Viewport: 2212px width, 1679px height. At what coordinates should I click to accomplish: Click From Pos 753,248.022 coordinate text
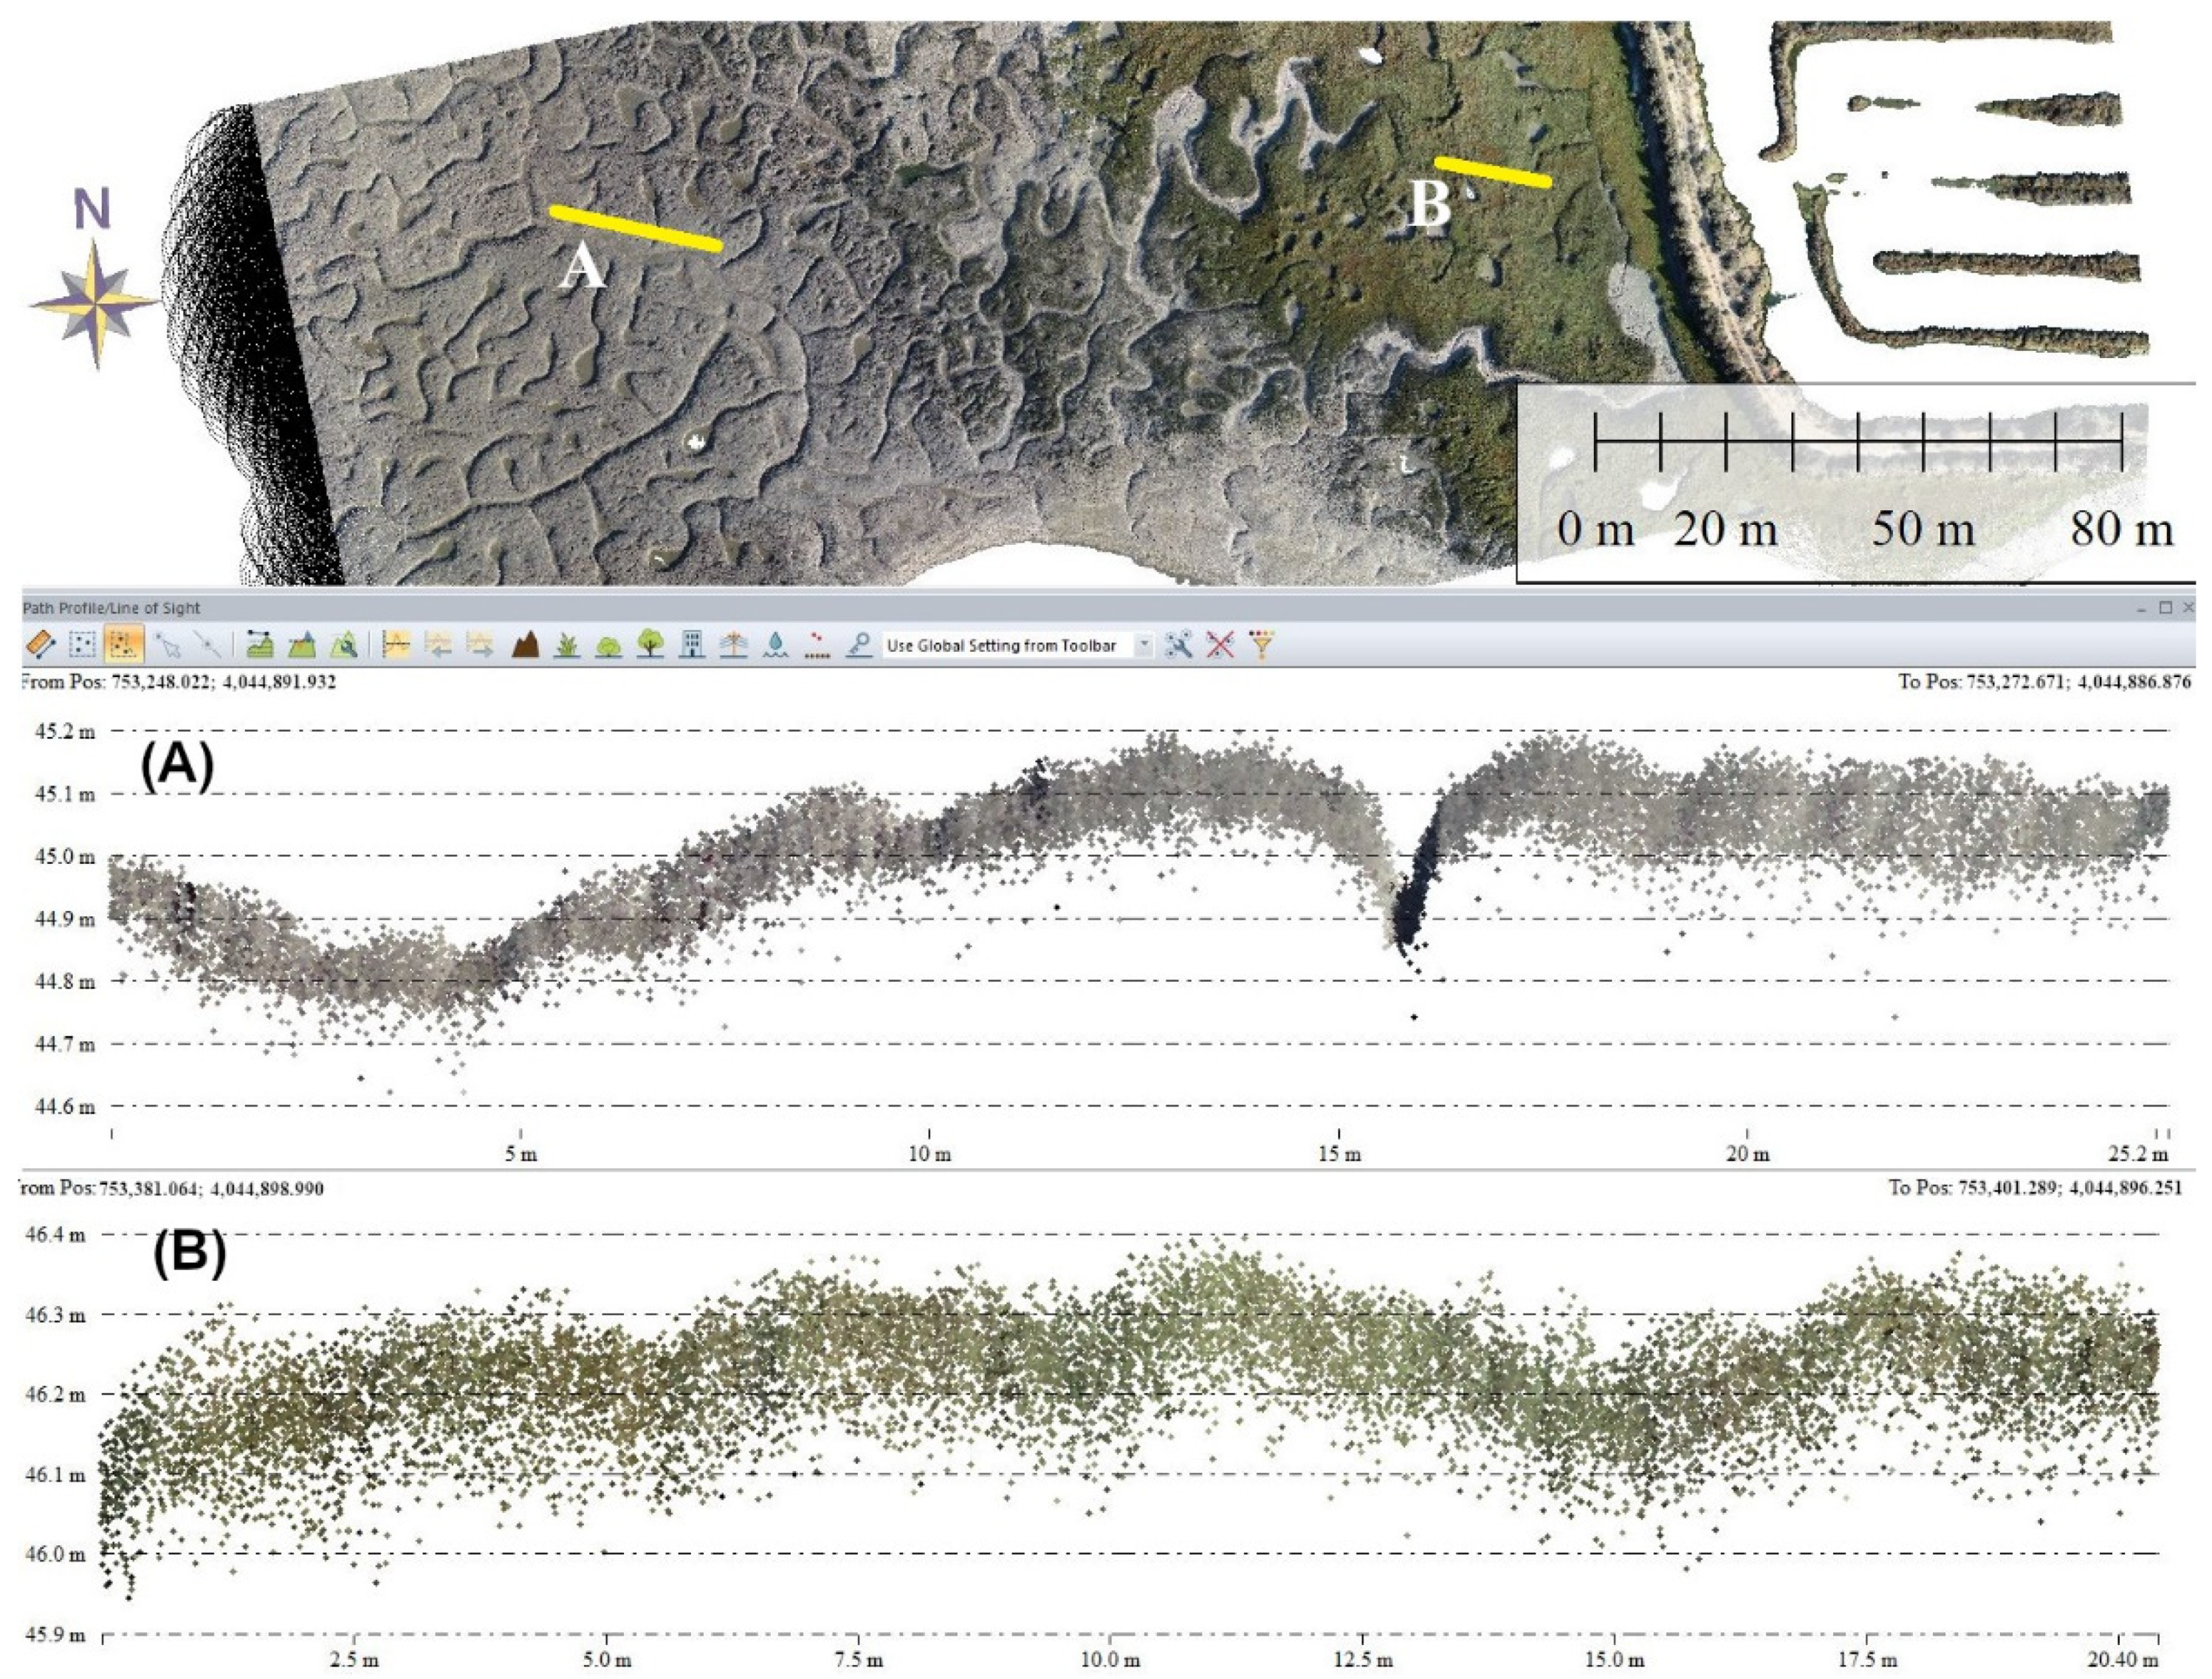(x=178, y=682)
